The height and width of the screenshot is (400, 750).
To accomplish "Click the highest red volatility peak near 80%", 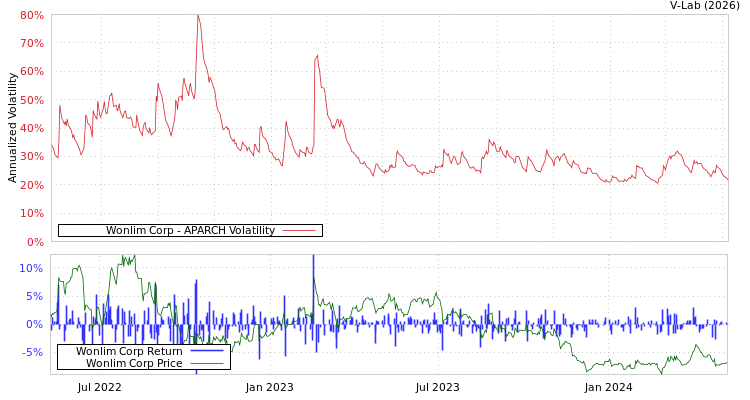I will (x=198, y=16).
